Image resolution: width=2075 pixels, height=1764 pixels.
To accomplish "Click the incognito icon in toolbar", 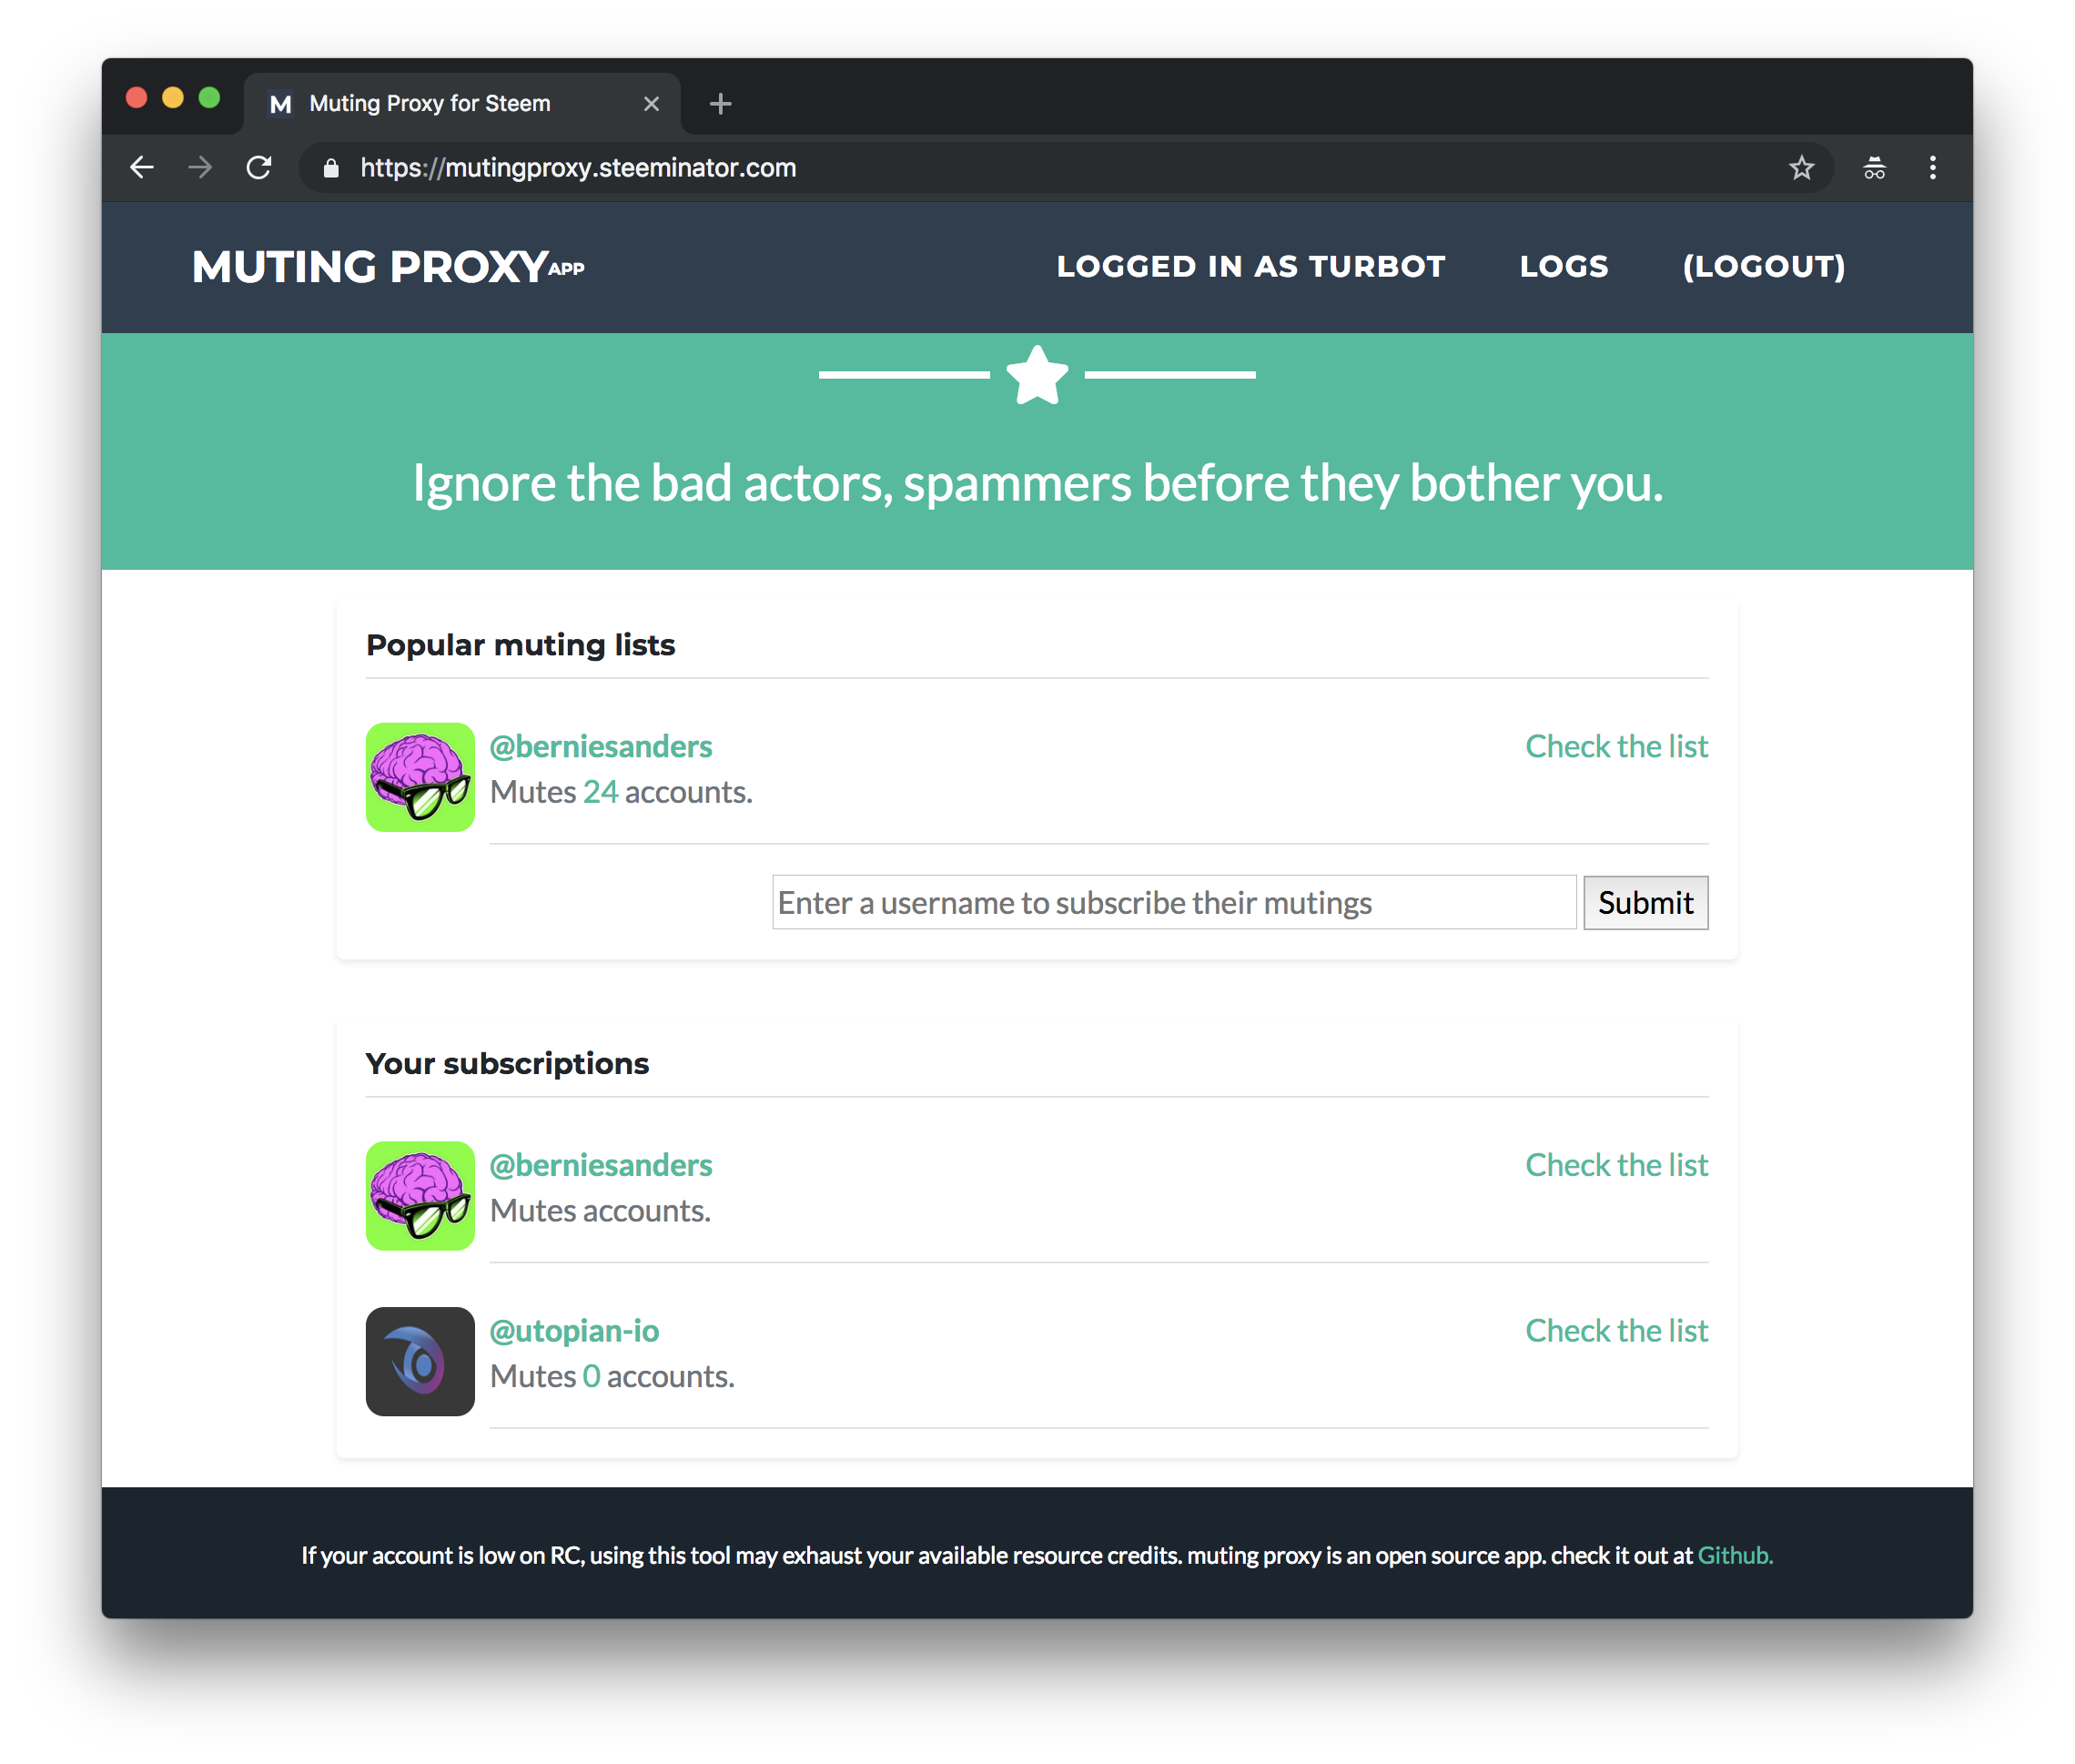I will [1874, 168].
